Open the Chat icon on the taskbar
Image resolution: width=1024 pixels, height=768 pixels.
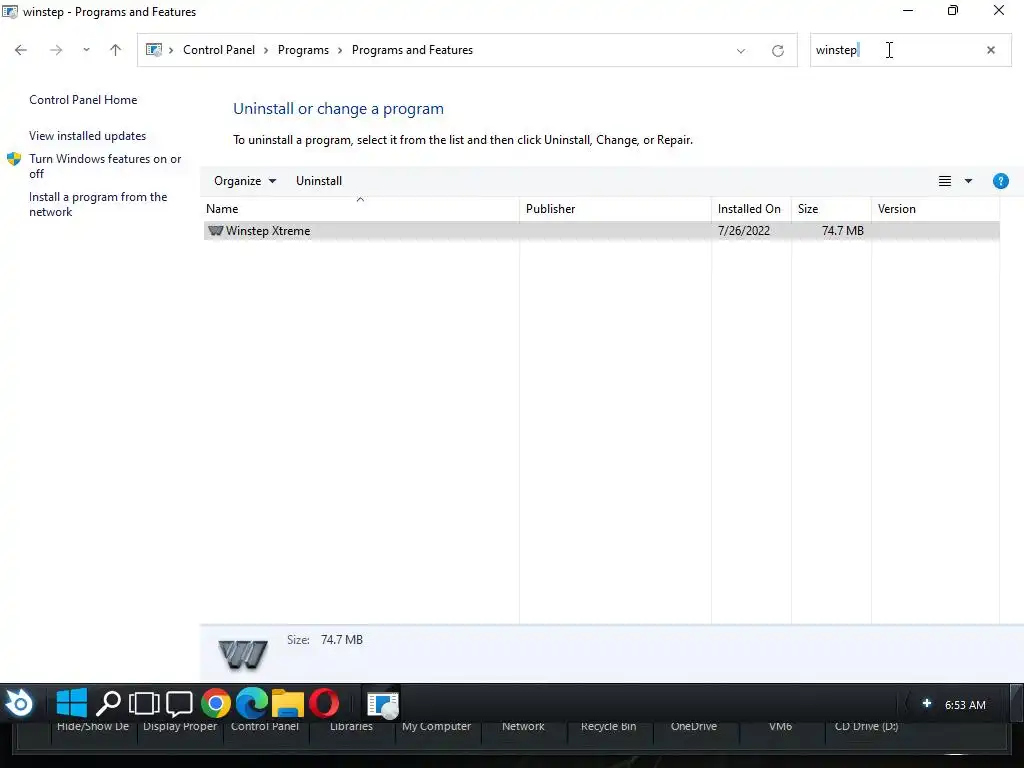(179, 703)
